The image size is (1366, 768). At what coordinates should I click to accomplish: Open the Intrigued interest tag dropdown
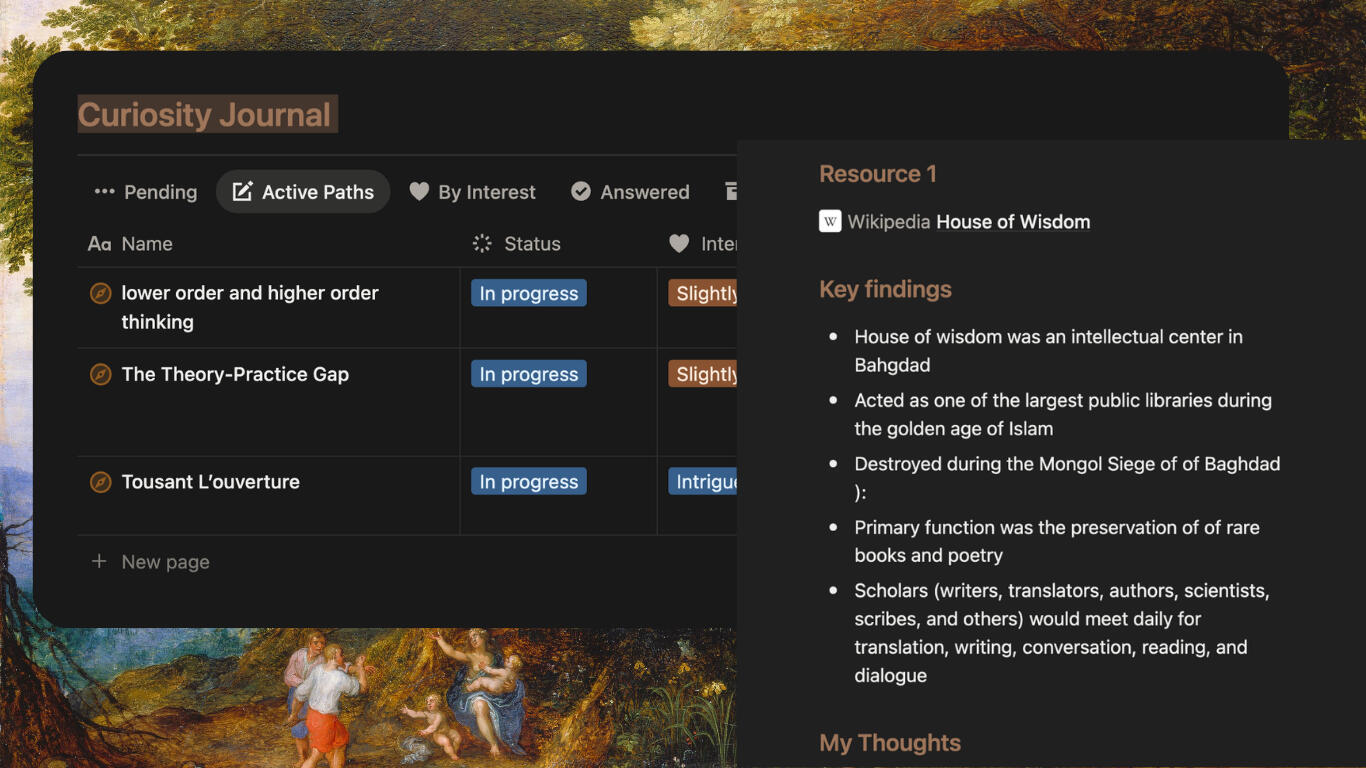pos(703,482)
